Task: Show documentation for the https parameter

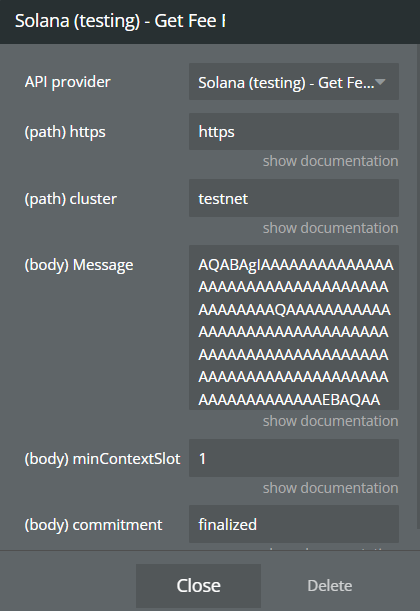Action: 330,161
